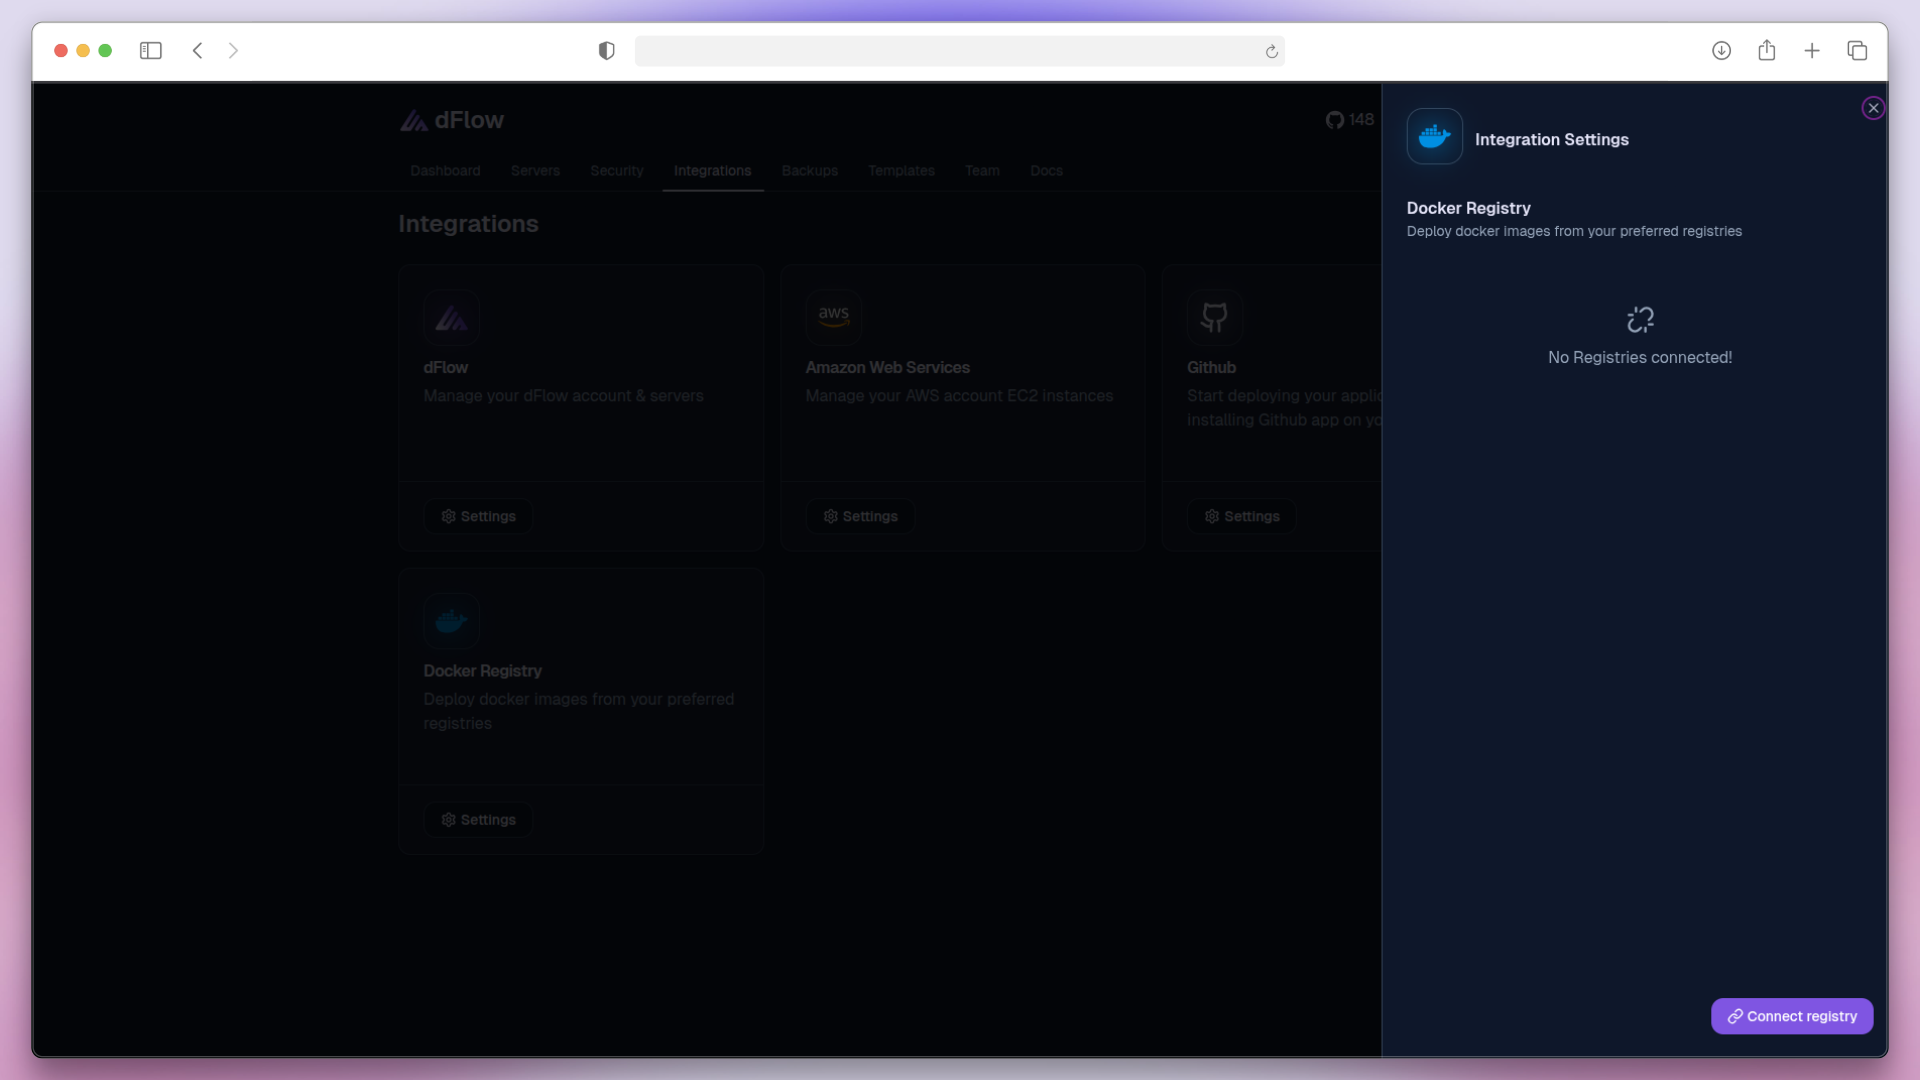This screenshot has height=1080, width=1920.
Task: Open the Servers tab
Action: 535,171
